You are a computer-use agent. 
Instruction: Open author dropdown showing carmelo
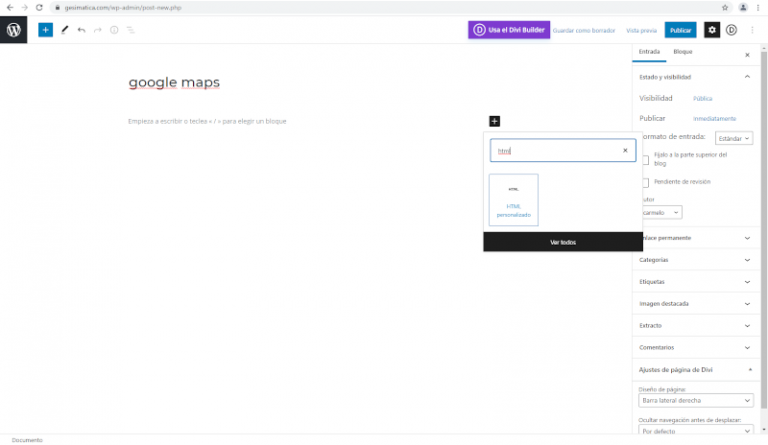click(x=661, y=212)
